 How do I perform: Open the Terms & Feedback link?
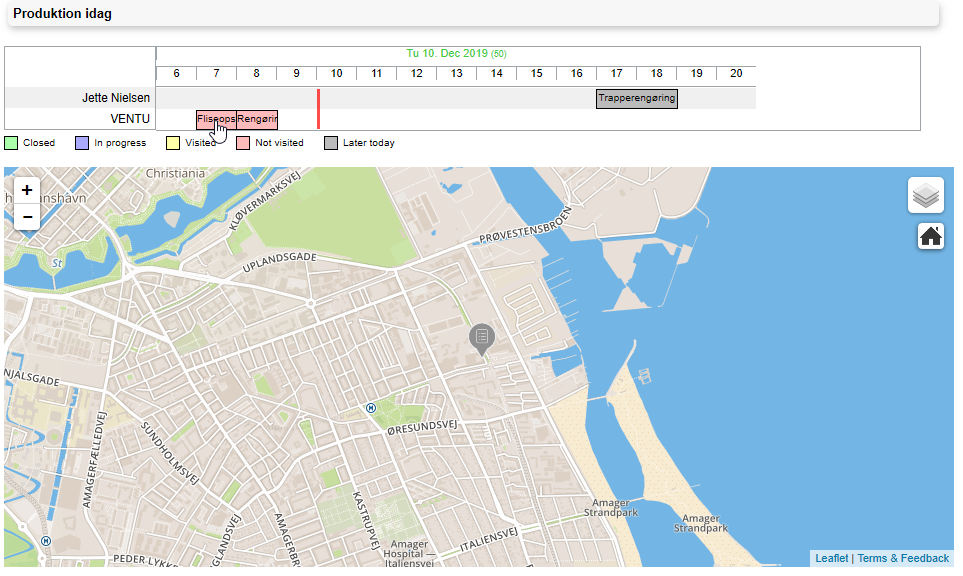coord(903,558)
